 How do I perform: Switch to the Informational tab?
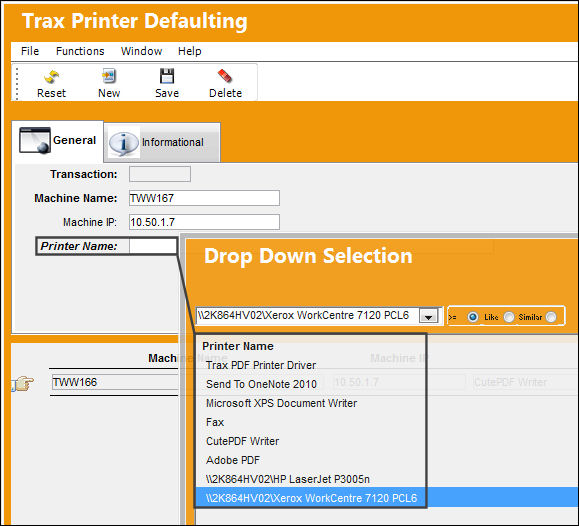click(162, 143)
